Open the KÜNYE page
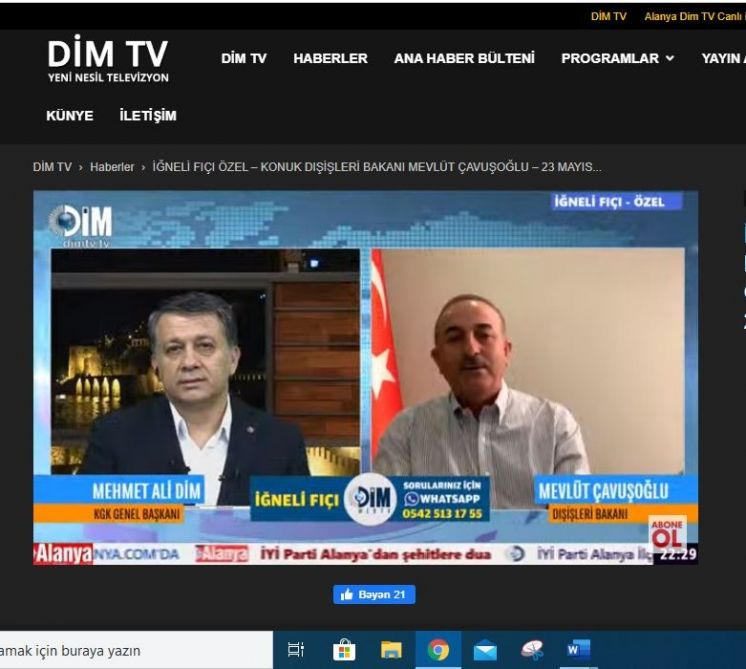 [70, 115]
